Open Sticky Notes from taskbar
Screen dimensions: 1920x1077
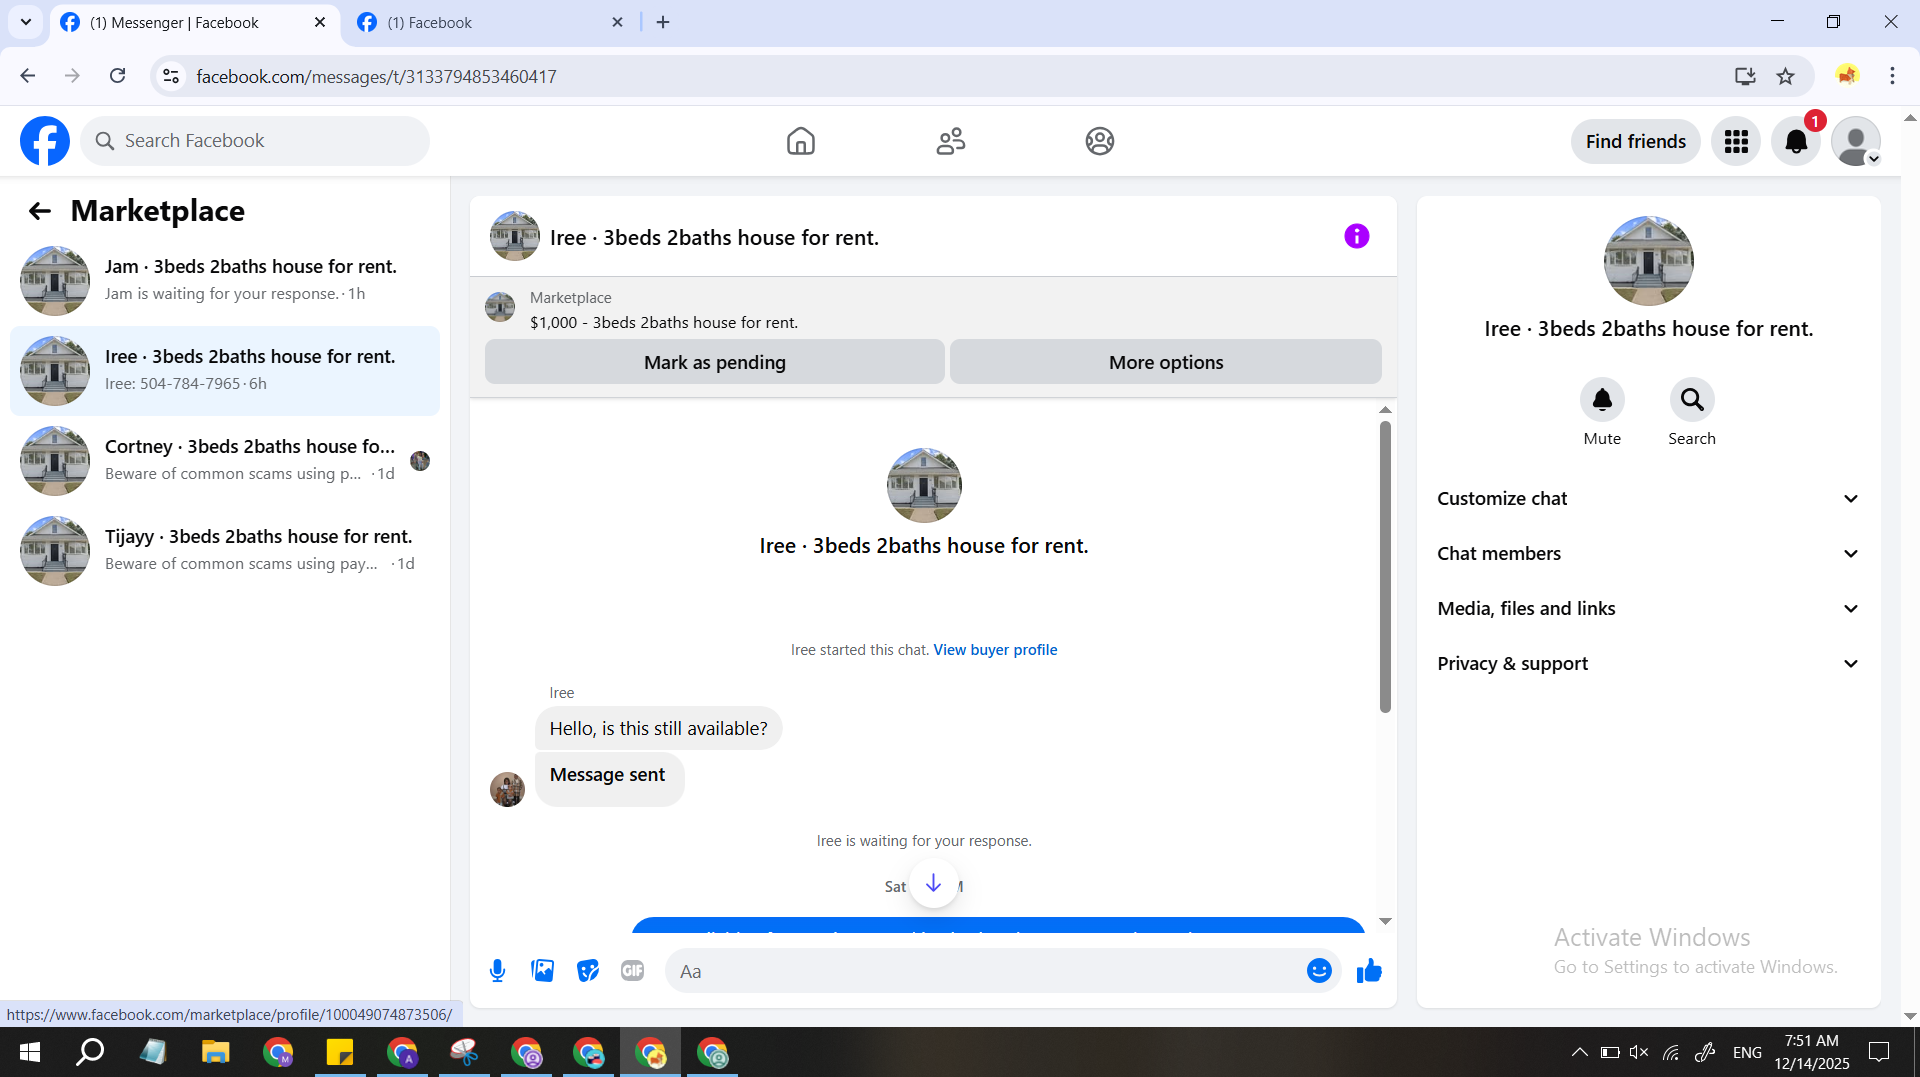point(340,1052)
